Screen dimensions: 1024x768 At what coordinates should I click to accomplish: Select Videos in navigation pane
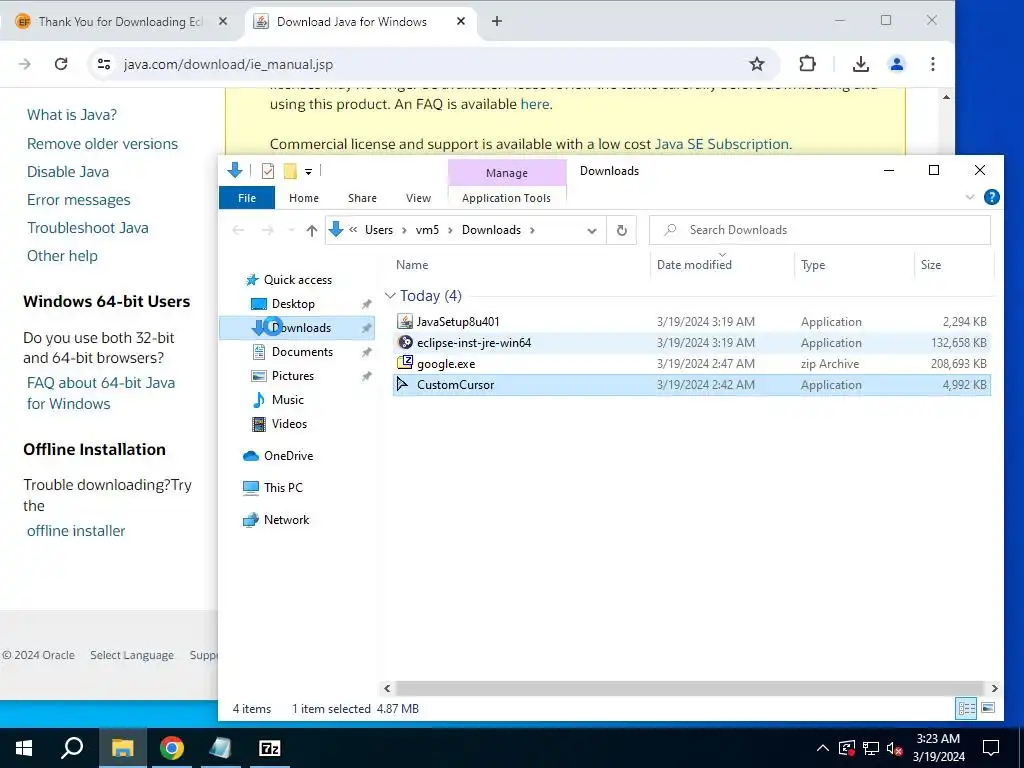point(289,424)
